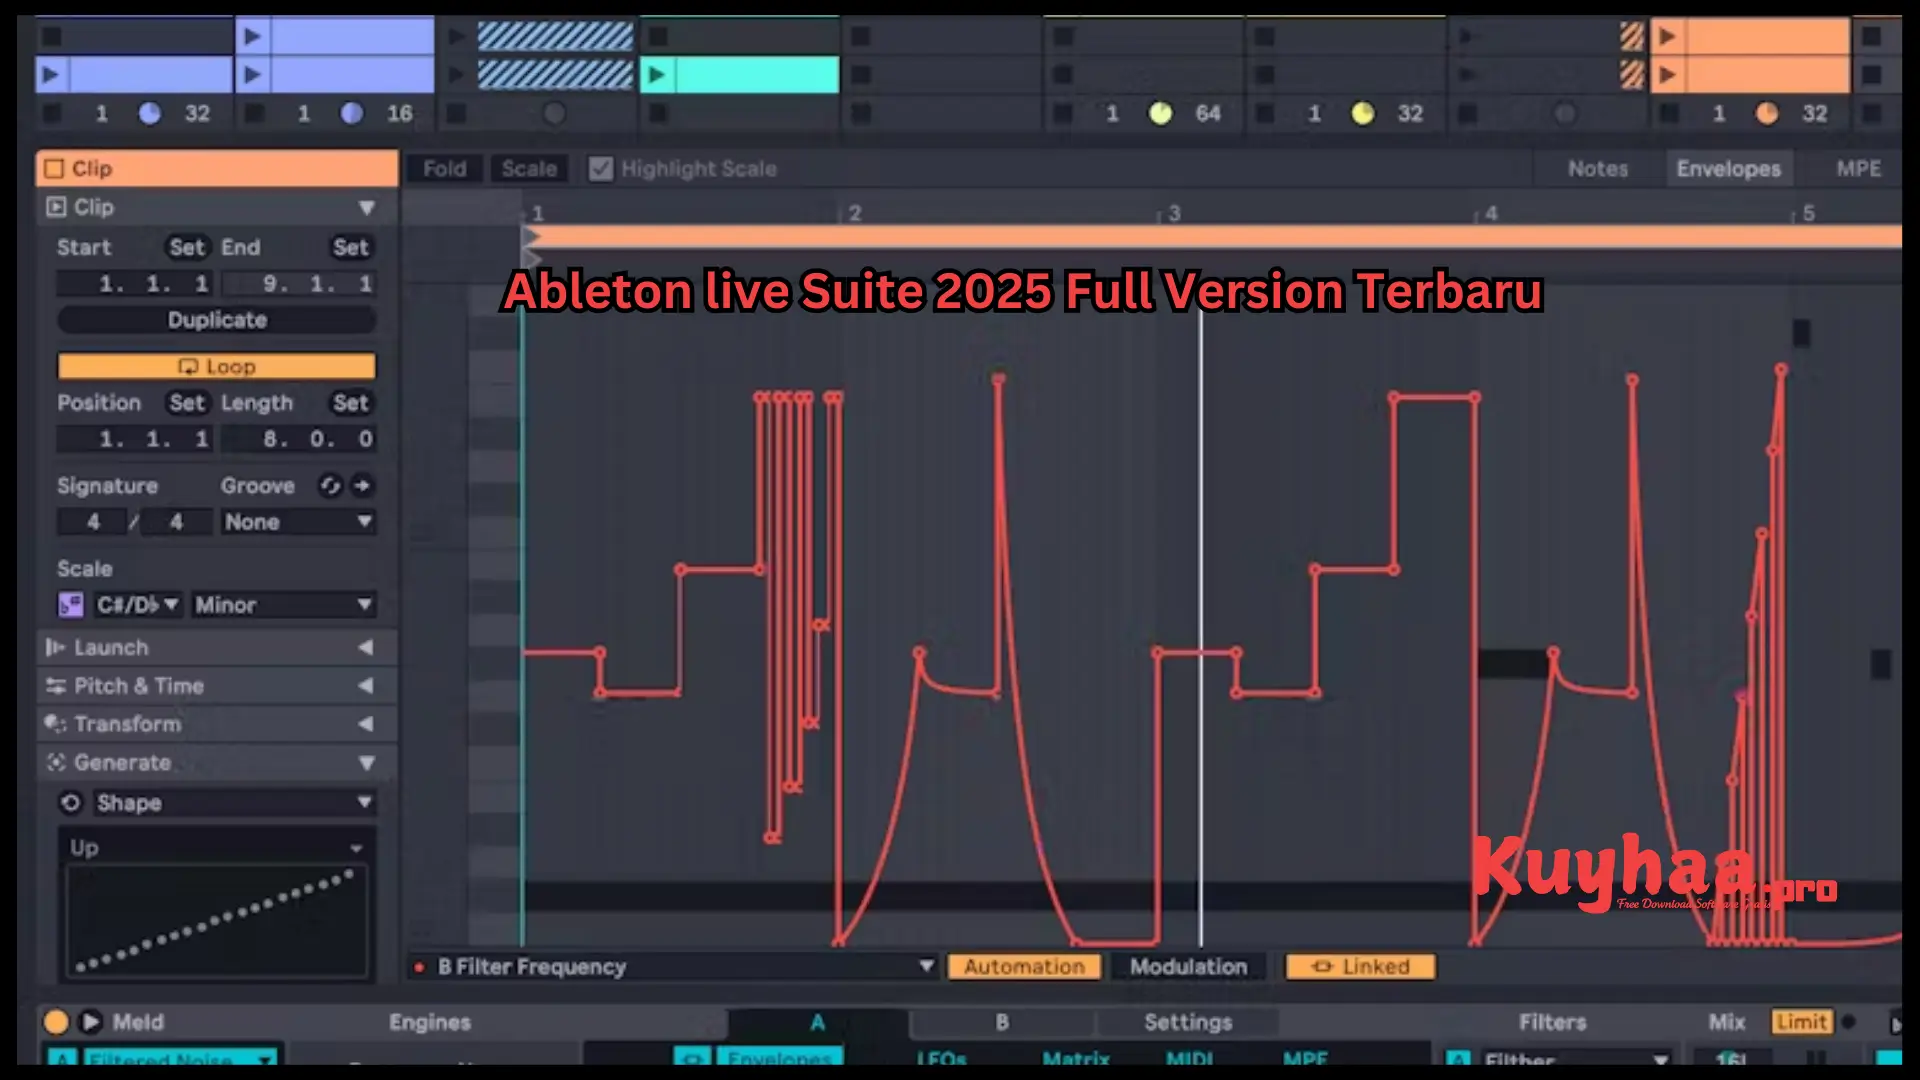Screen dimensions: 1920x1080
Task: Open the Settings tab in Meld
Action: click(1188, 1021)
